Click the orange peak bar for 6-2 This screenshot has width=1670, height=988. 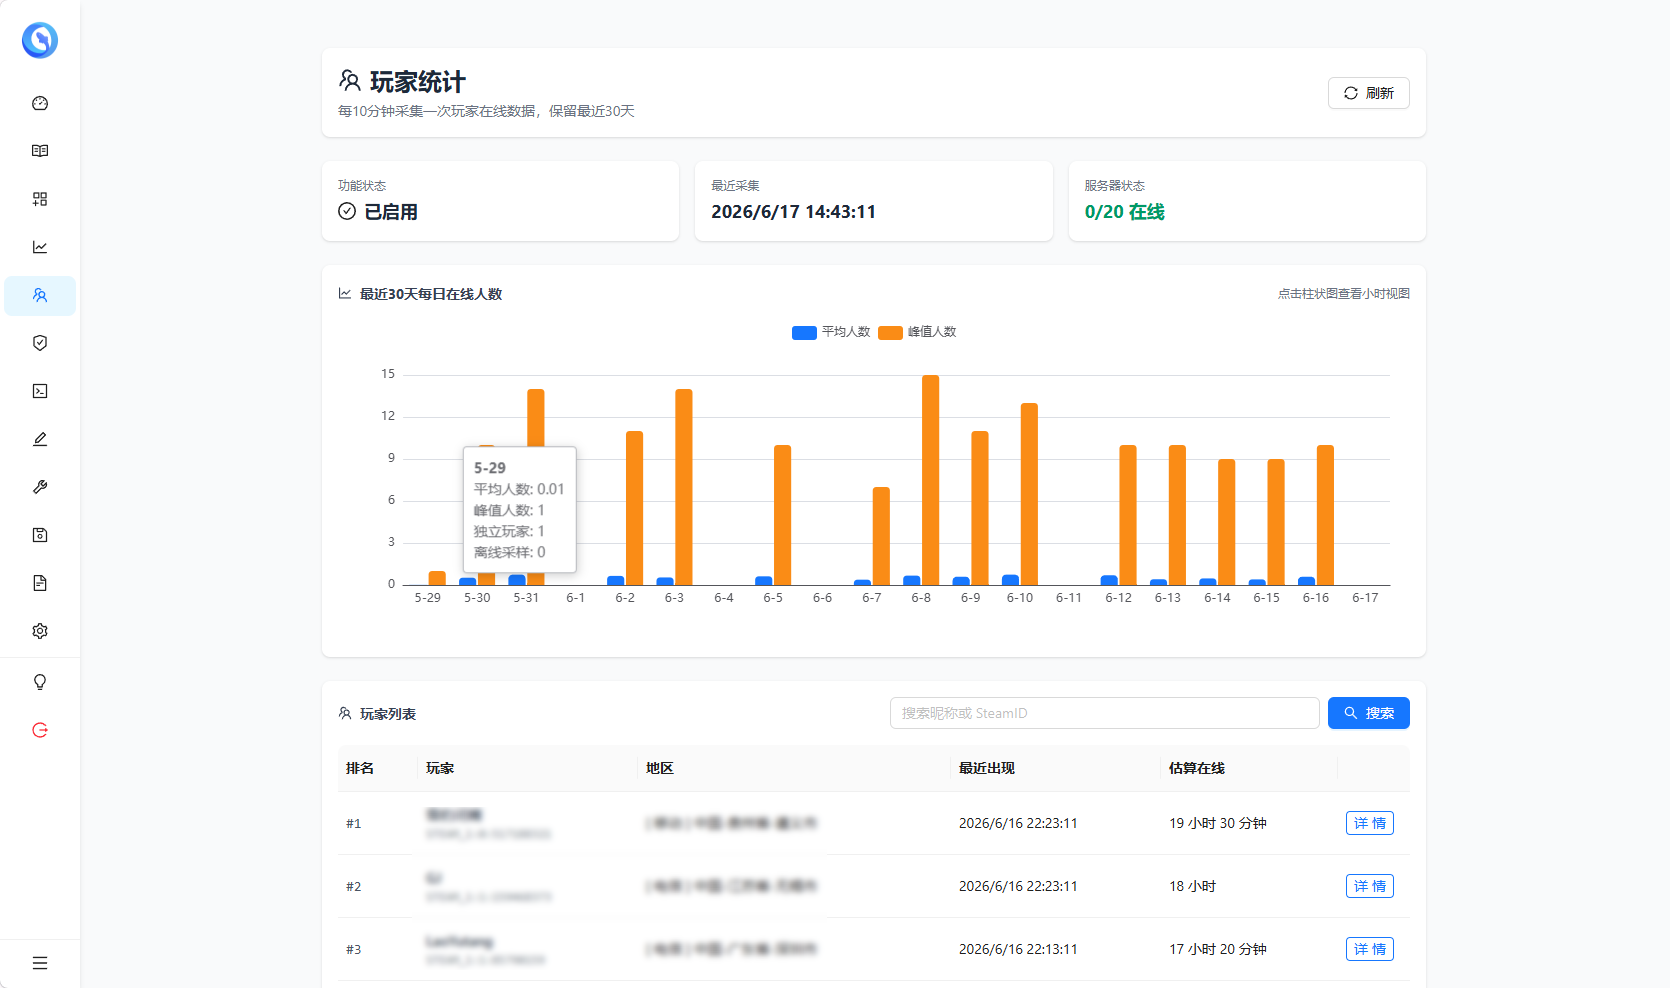coord(634,508)
